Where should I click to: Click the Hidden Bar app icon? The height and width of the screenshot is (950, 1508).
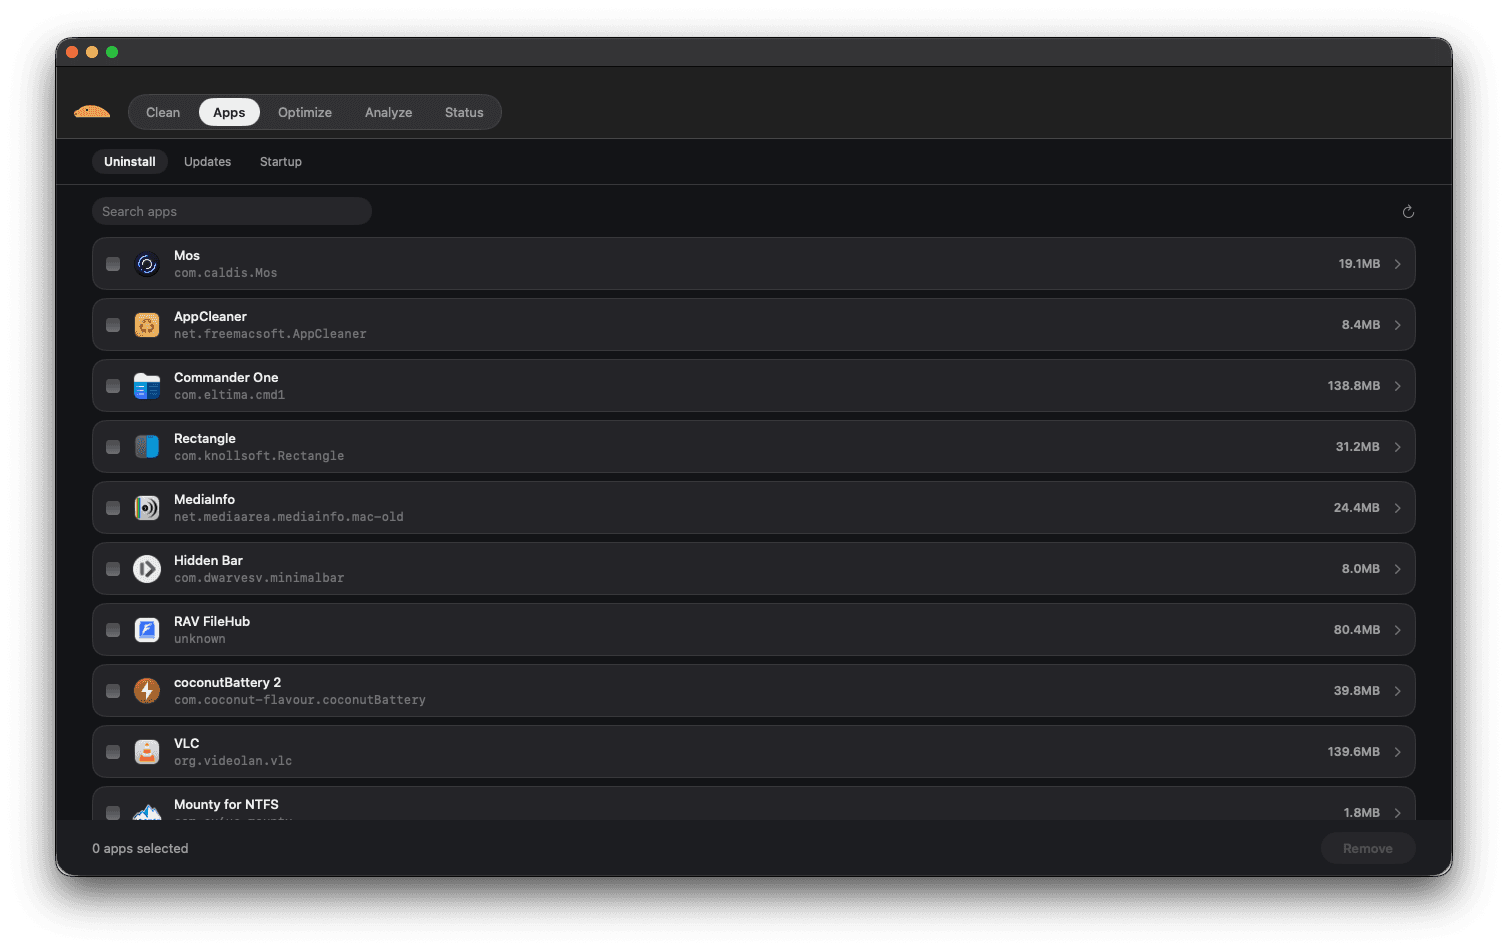(147, 569)
